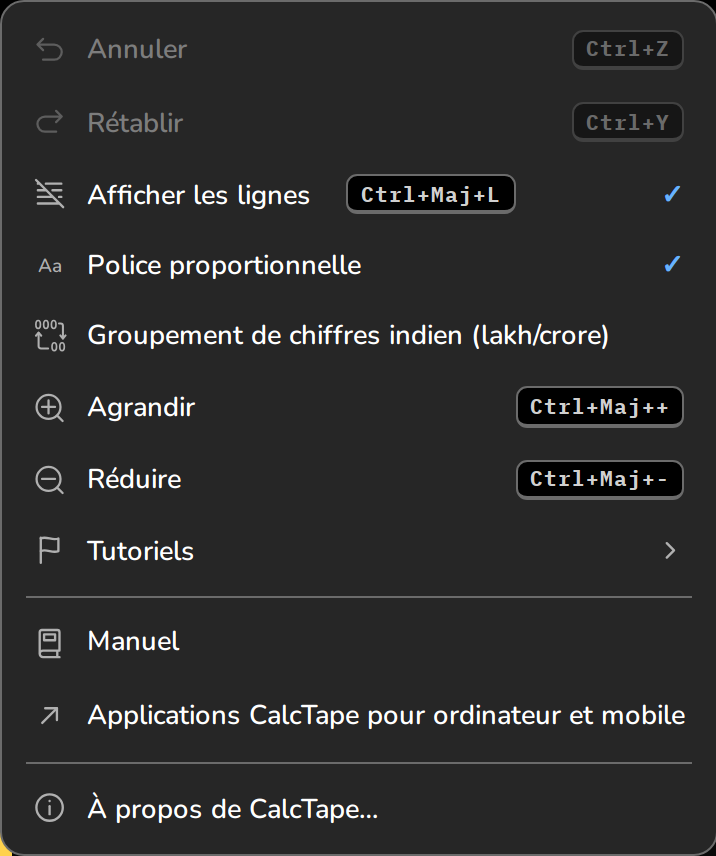Viewport: 716px width, 856px height.
Task: Open À propos de CalcTape…
Action: click(x=358, y=809)
